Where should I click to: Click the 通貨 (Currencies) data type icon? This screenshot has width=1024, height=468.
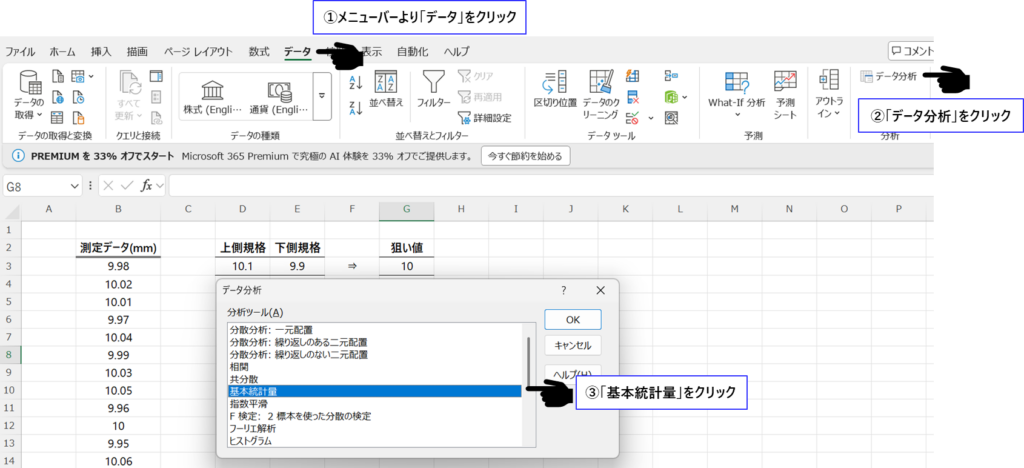pyautogui.click(x=277, y=90)
